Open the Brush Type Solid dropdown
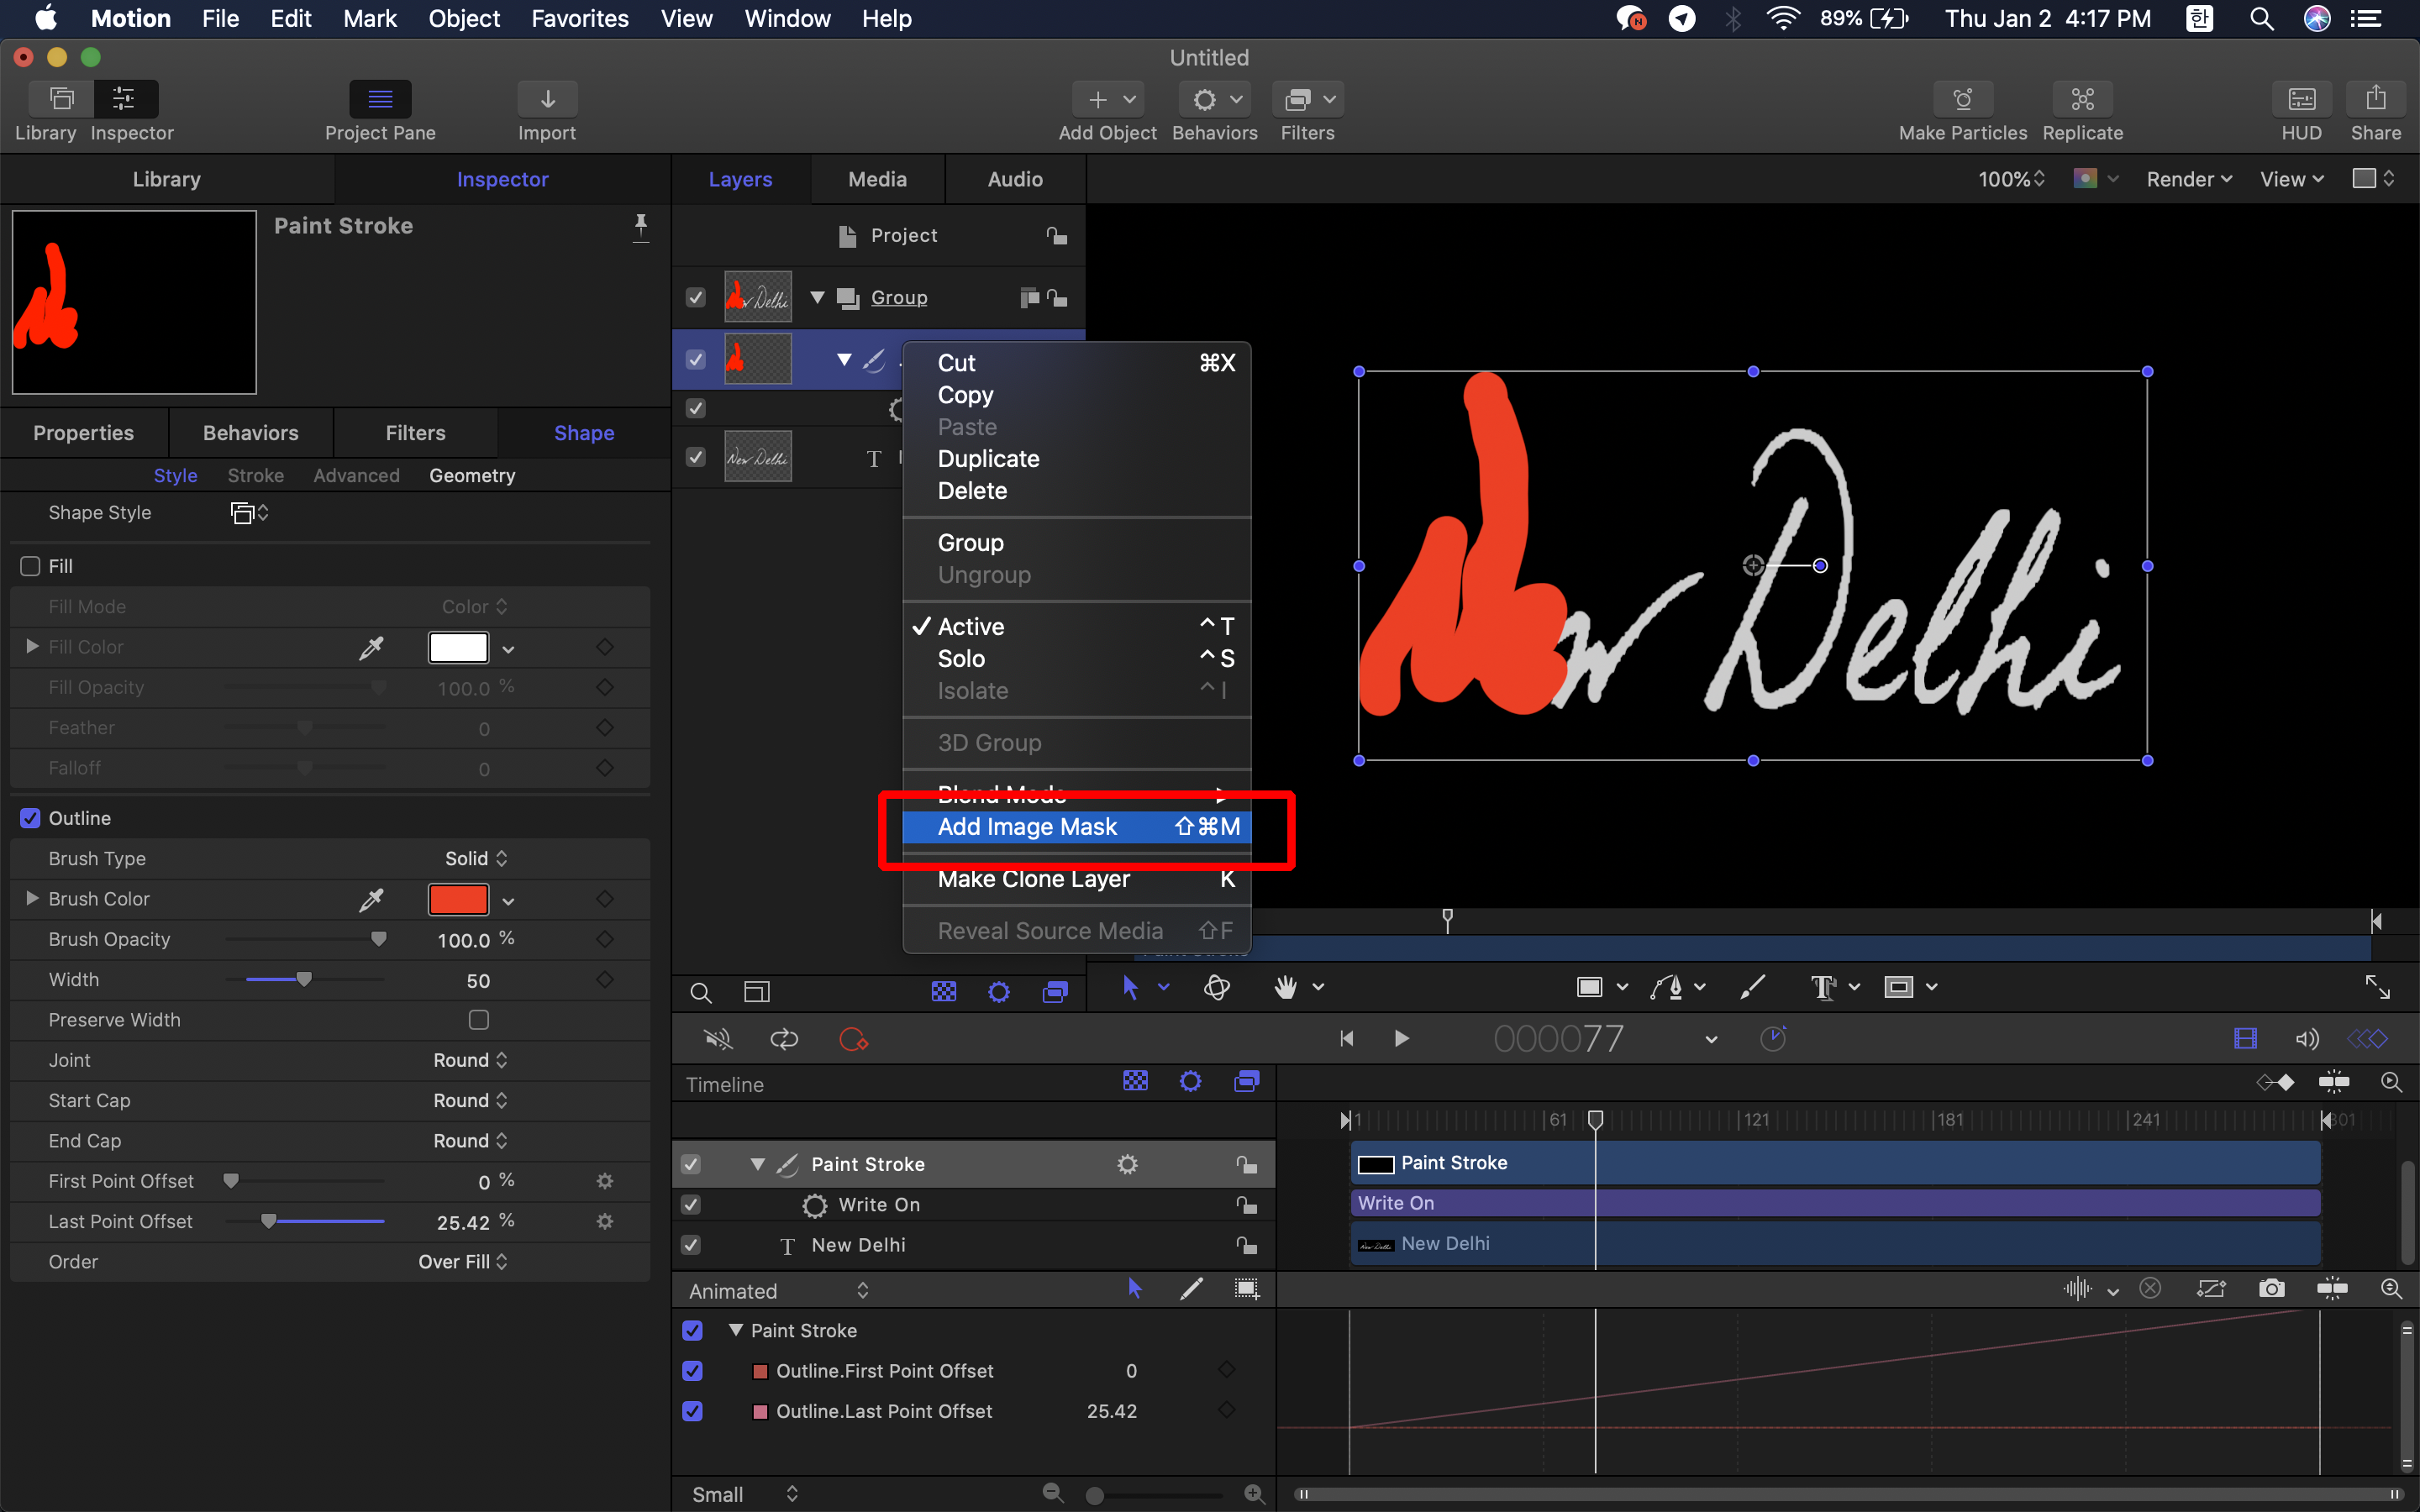 pyautogui.click(x=476, y=859)
